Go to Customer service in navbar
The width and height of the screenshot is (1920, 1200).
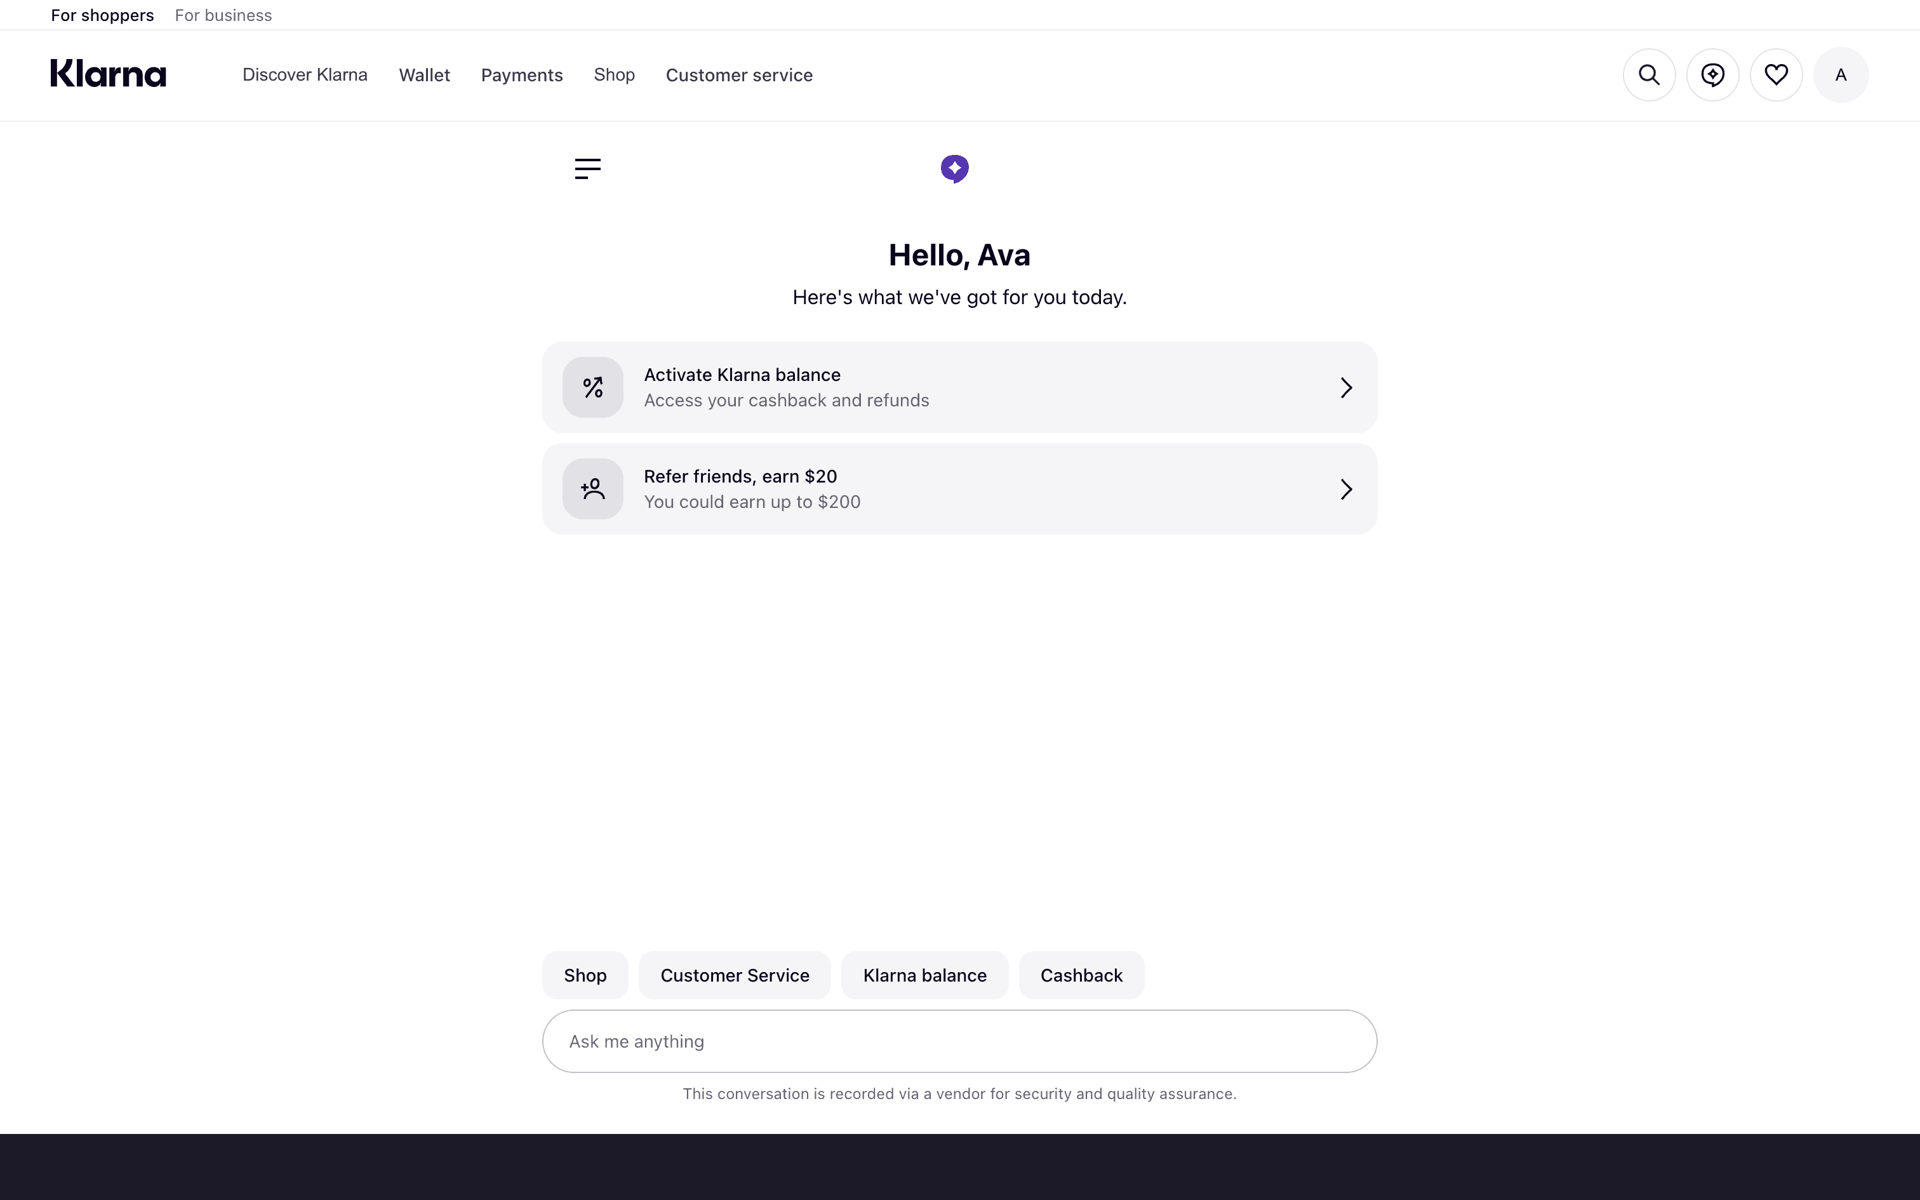739,75
